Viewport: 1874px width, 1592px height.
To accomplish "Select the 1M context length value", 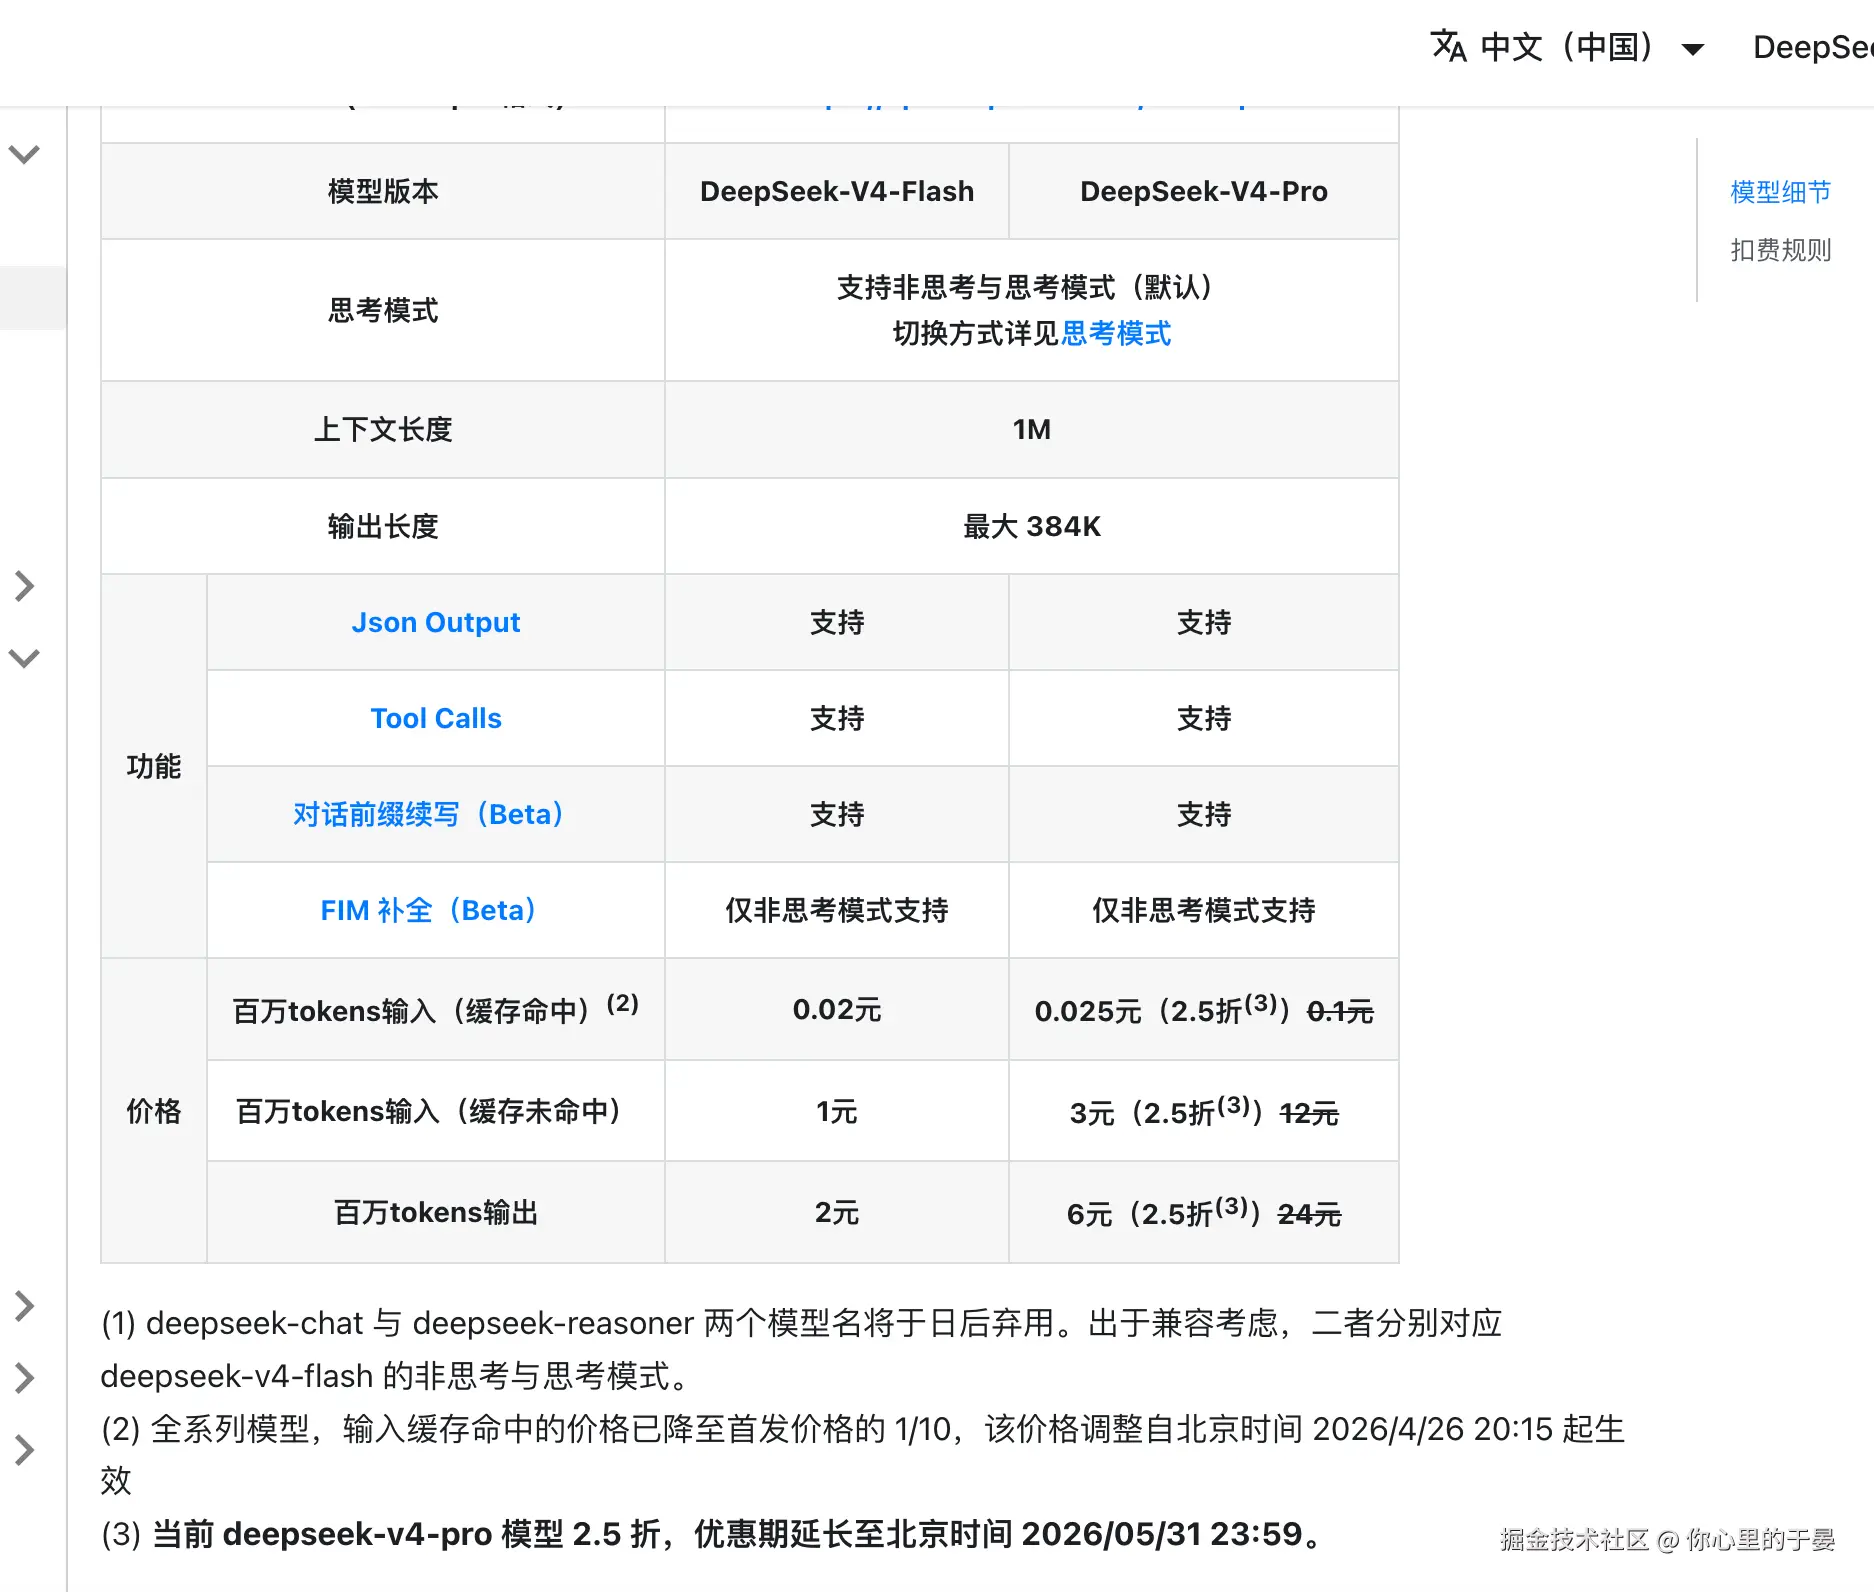I will click(1032, 429).
